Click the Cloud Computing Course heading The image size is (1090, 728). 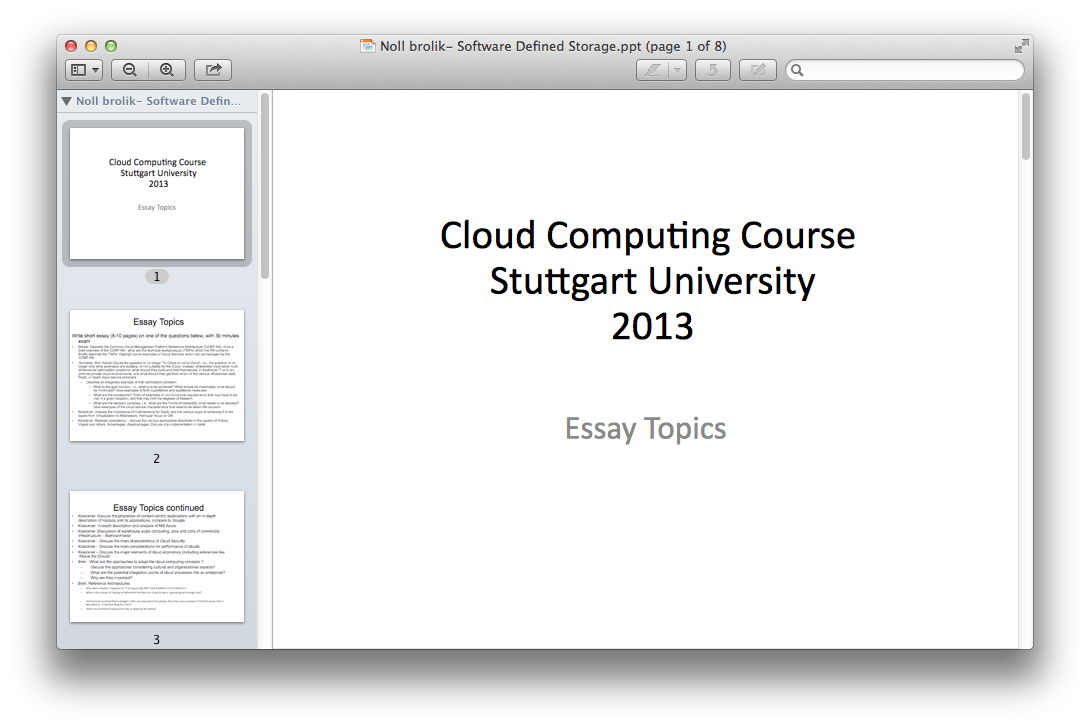pyautogui.click(x=648, y=236)
